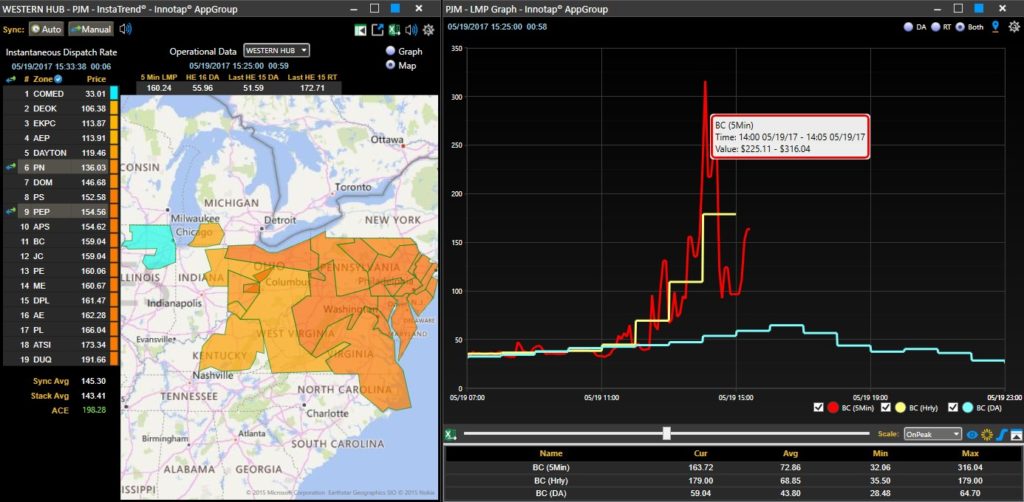Click the Last HE 15 RT value 172.71
The width and height of the screenshot is (1024, 502).
[312, 87]
